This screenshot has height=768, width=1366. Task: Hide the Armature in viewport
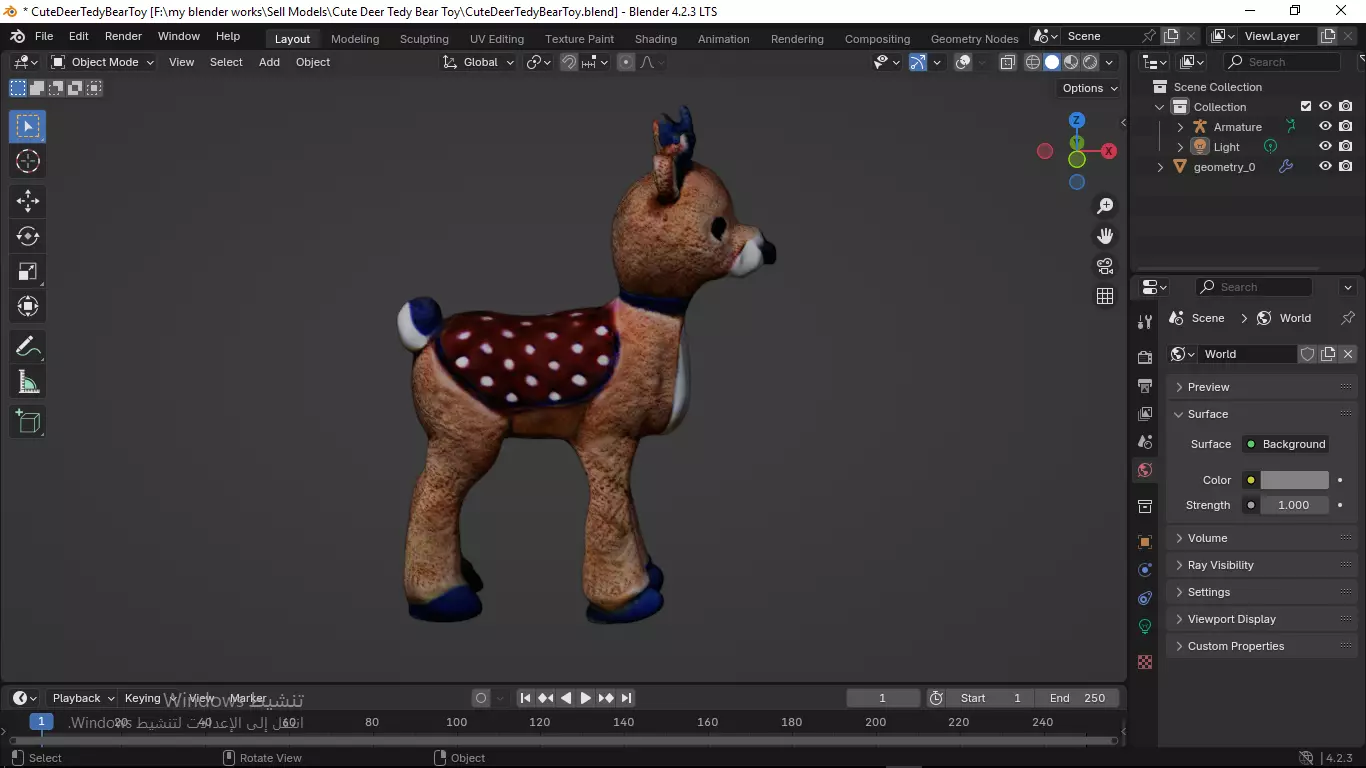coord(1325,127)
